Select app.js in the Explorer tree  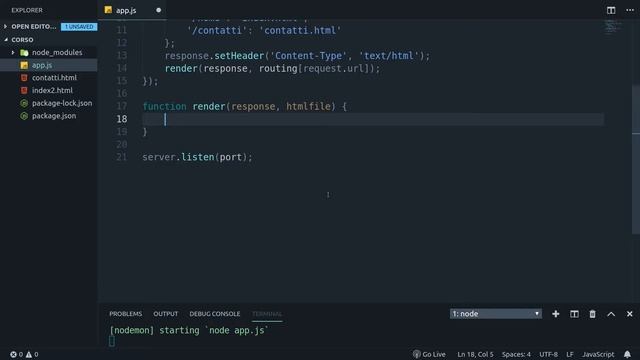49,65
